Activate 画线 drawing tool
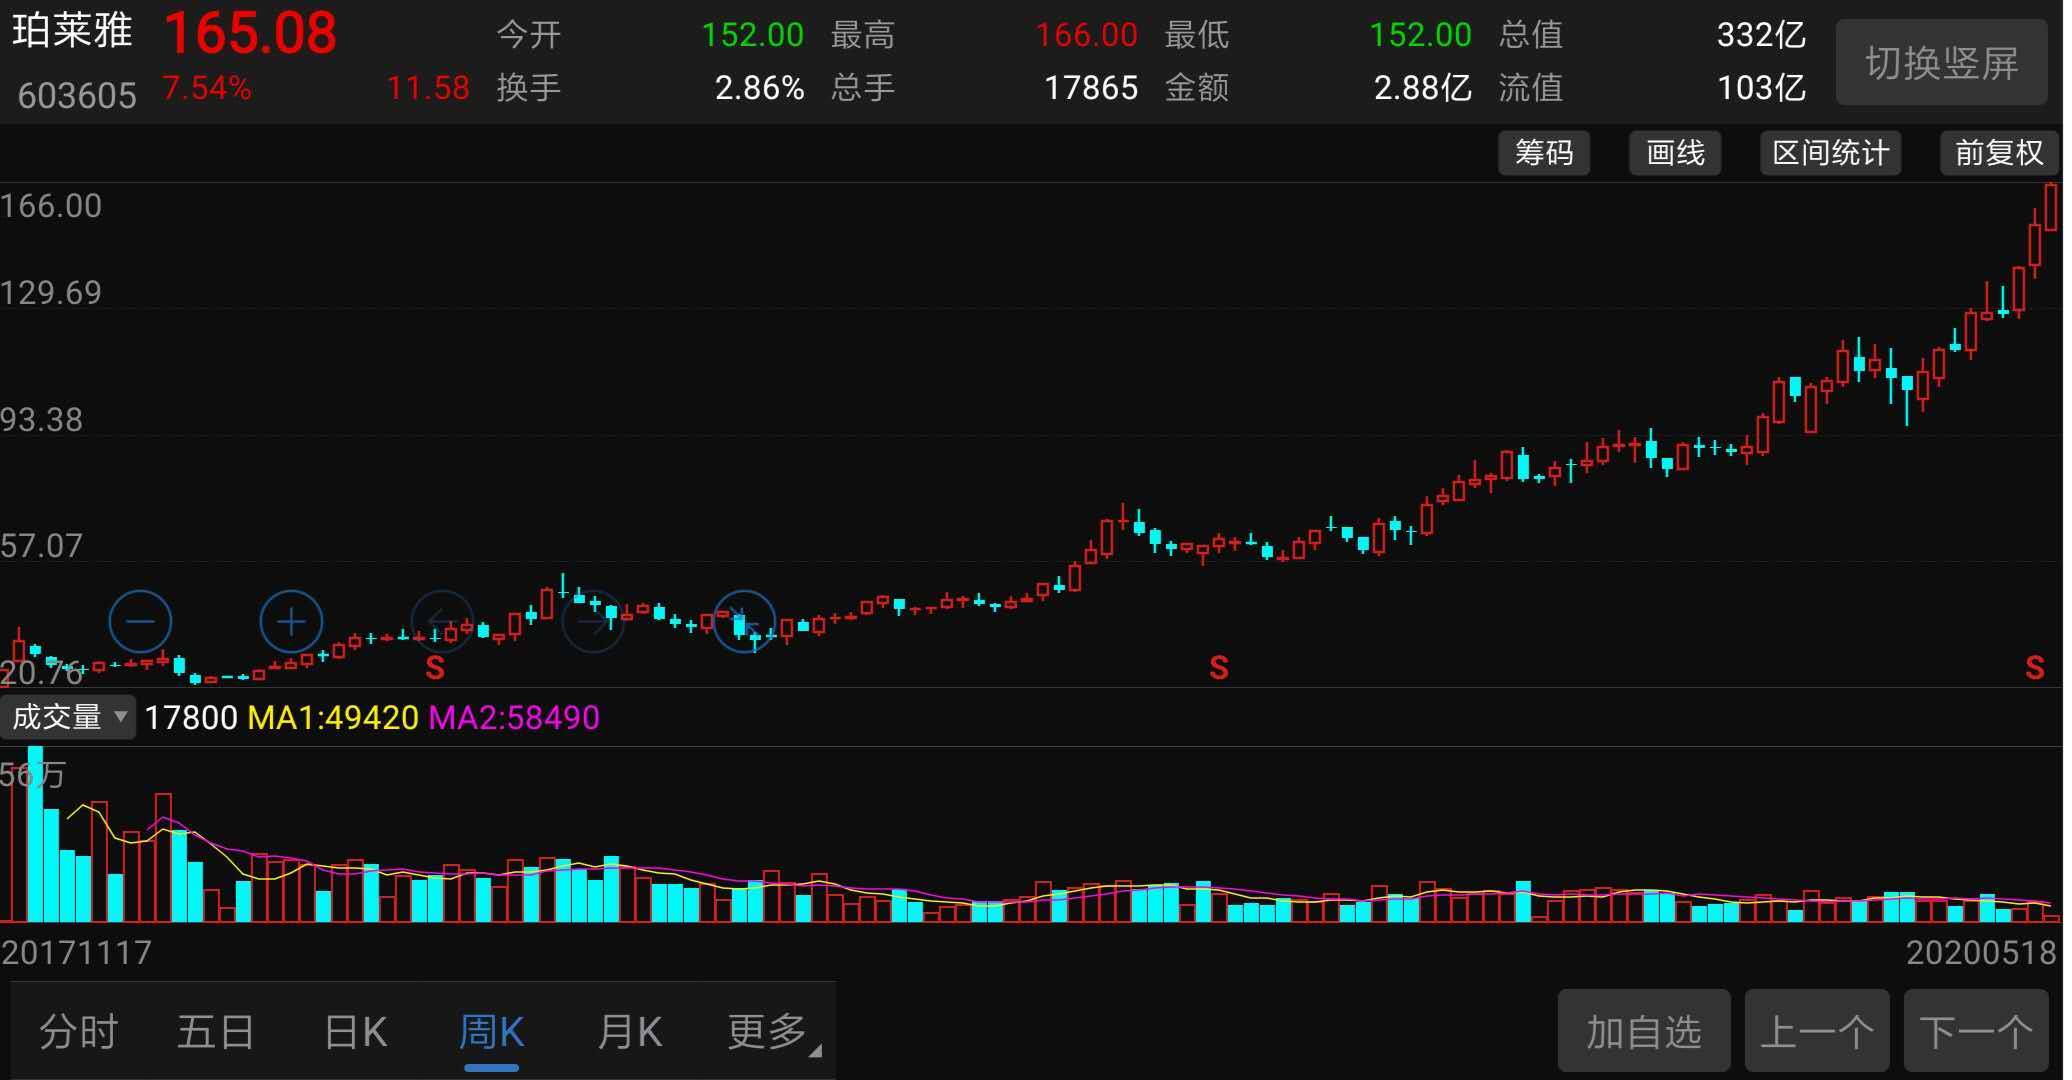 click(x=1675, y=153)
